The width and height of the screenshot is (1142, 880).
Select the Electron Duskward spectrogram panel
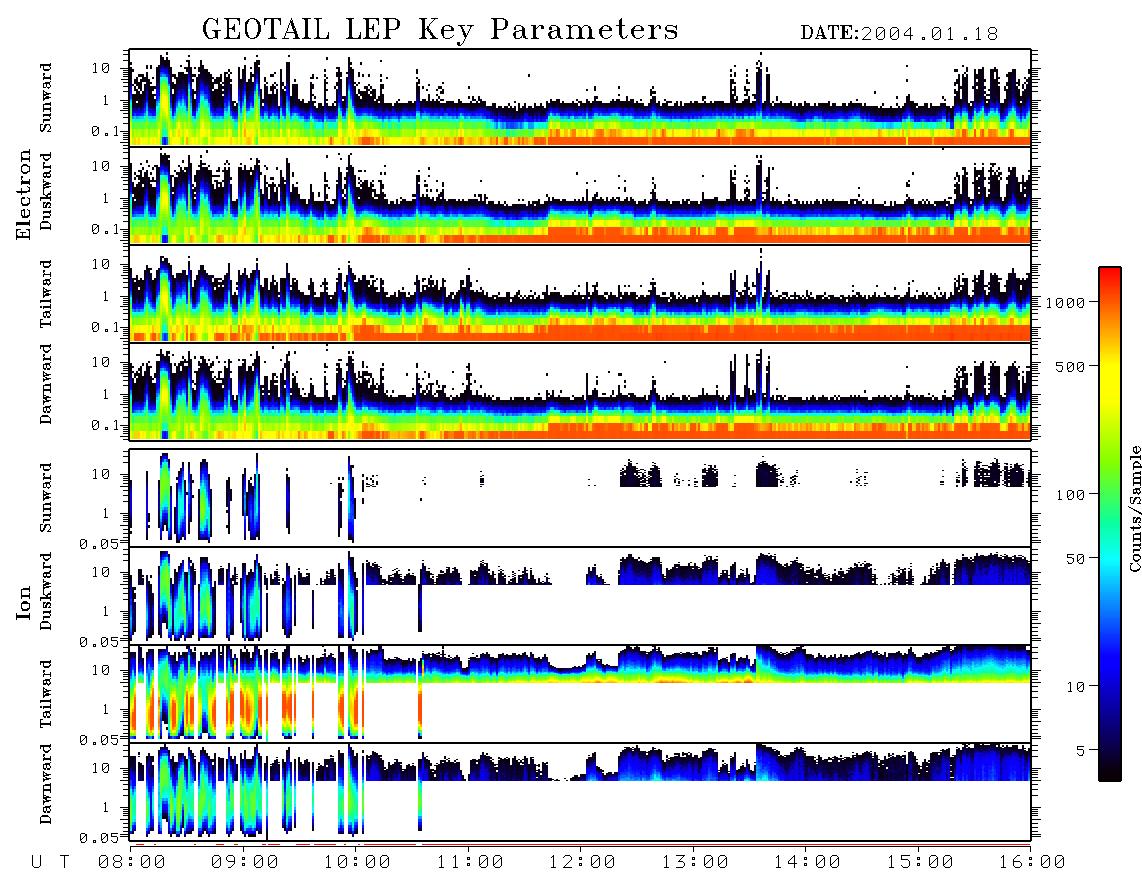[x=580, y=195]
